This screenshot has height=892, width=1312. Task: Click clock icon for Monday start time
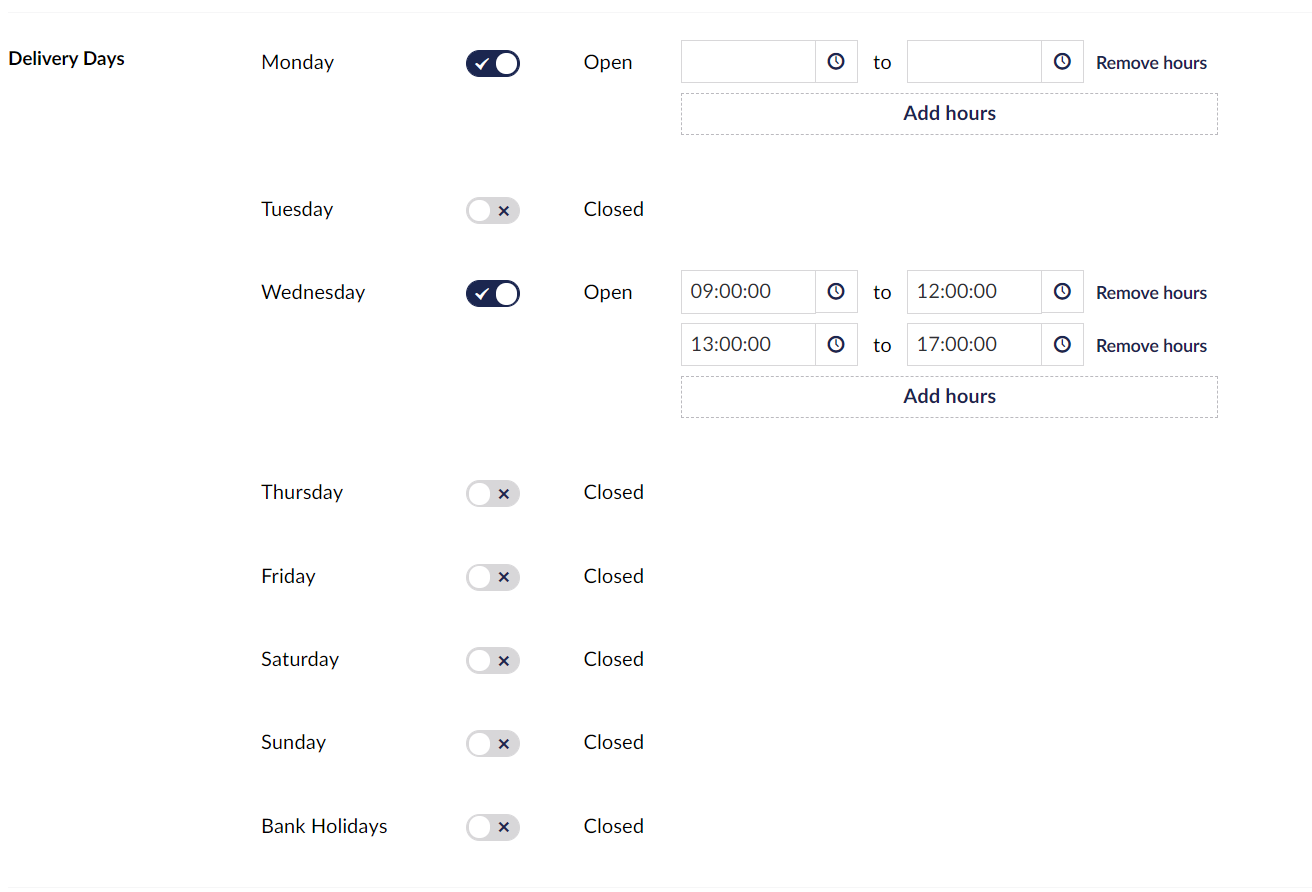pos(836,62)
